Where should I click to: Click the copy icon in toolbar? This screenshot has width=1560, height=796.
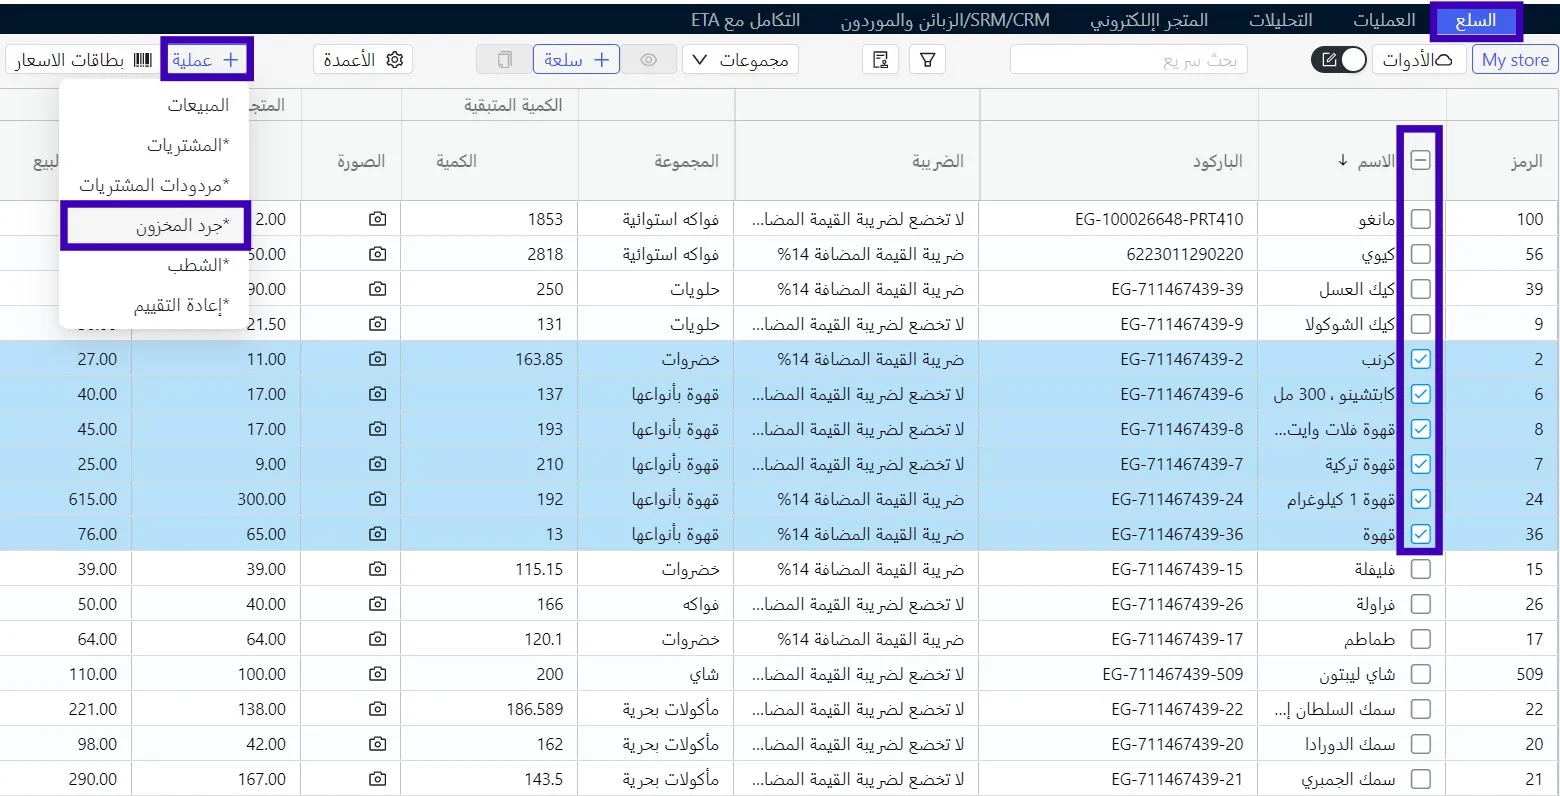[504, 60]
